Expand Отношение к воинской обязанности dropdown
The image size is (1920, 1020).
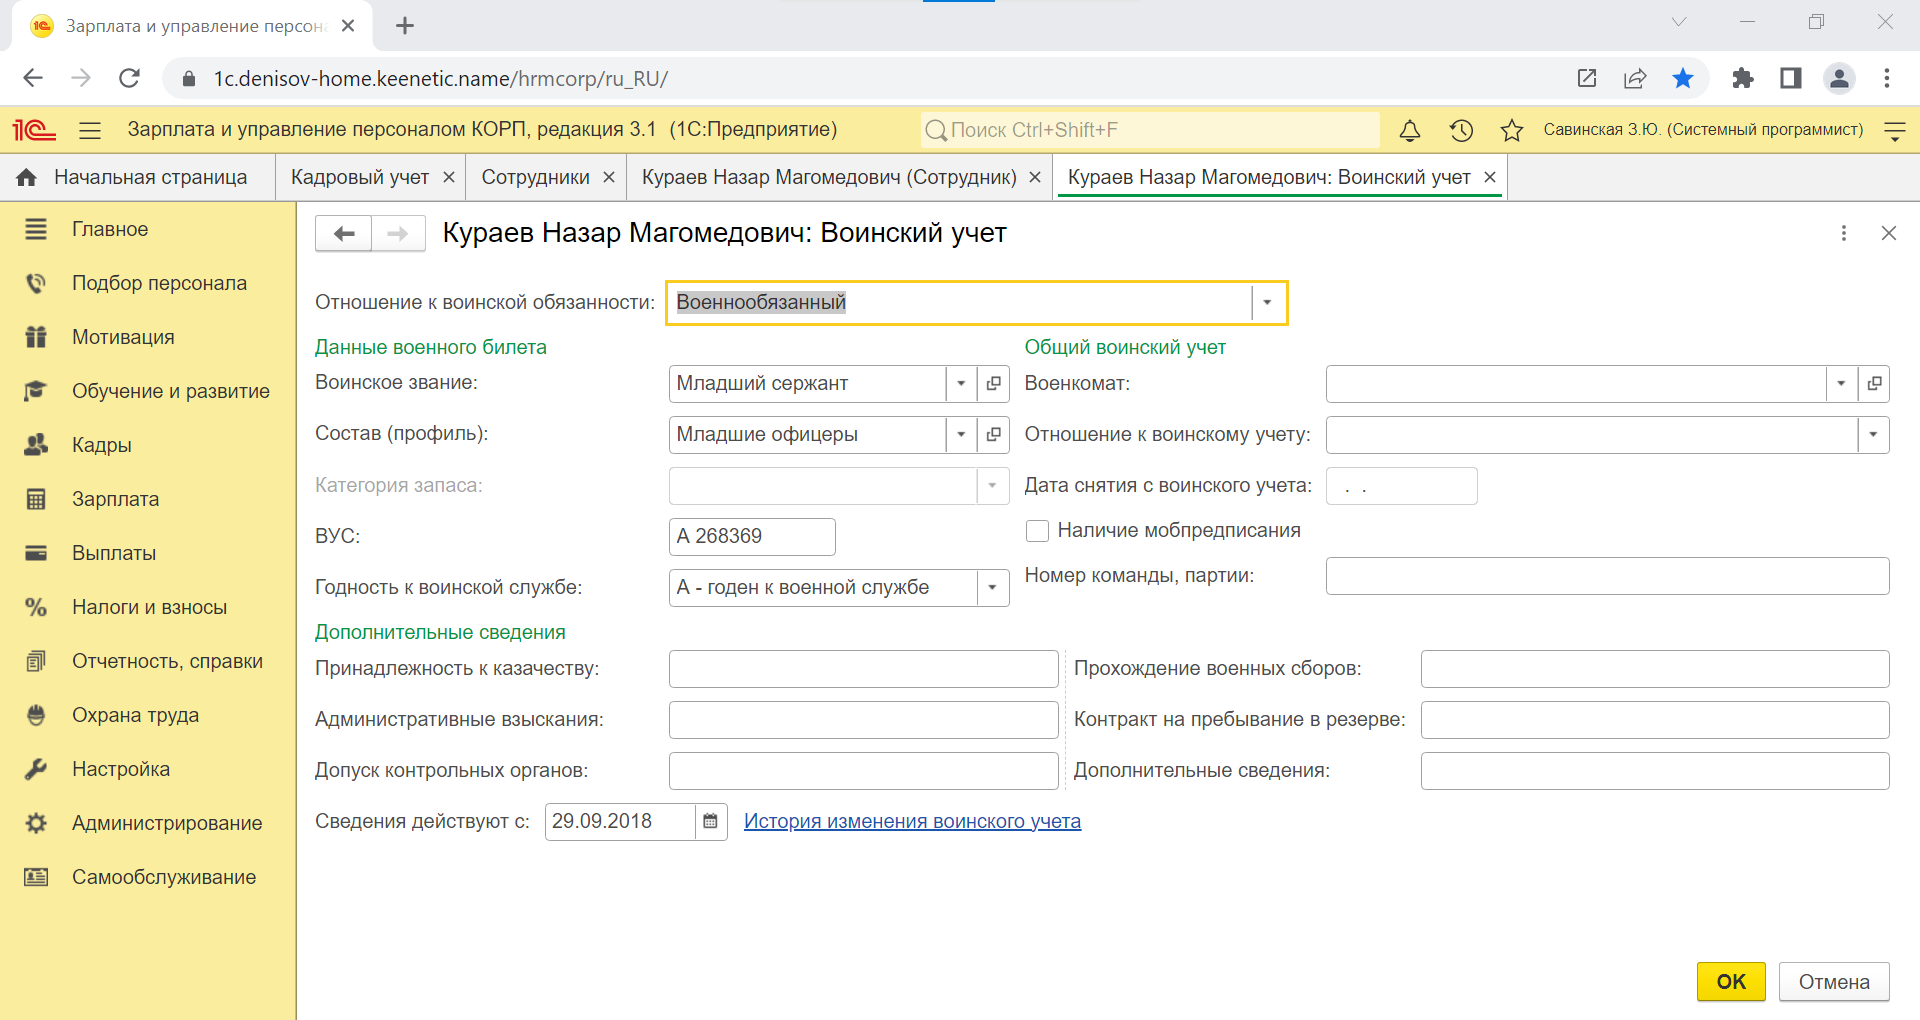coord(1267,303)
